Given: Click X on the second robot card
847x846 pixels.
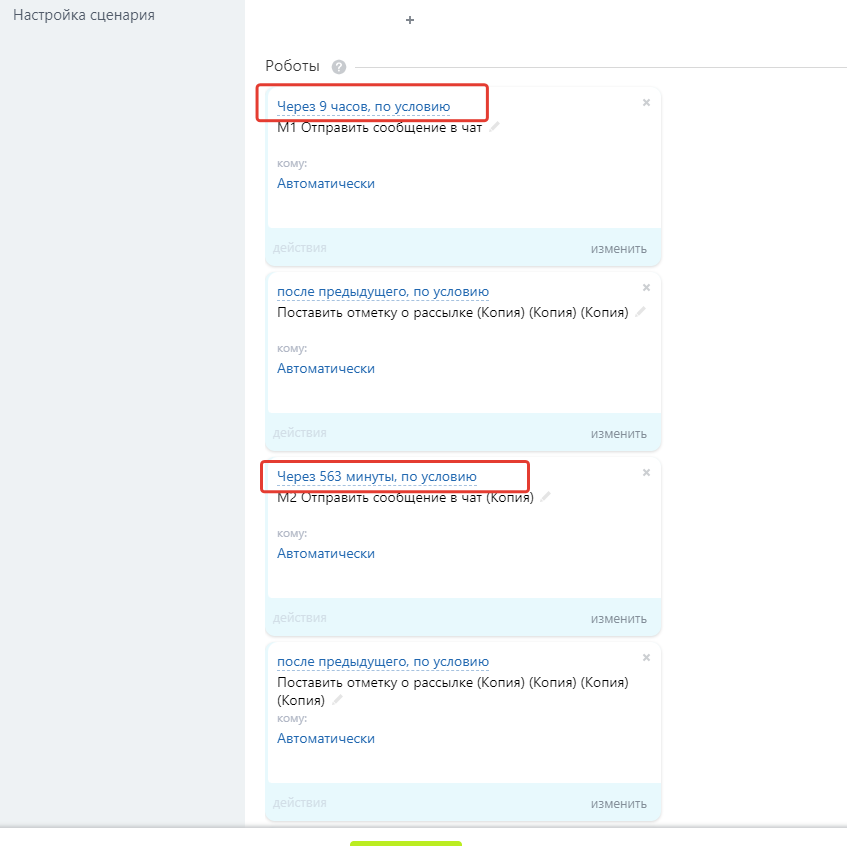Looking at the screenshot, I should (646, 287).
